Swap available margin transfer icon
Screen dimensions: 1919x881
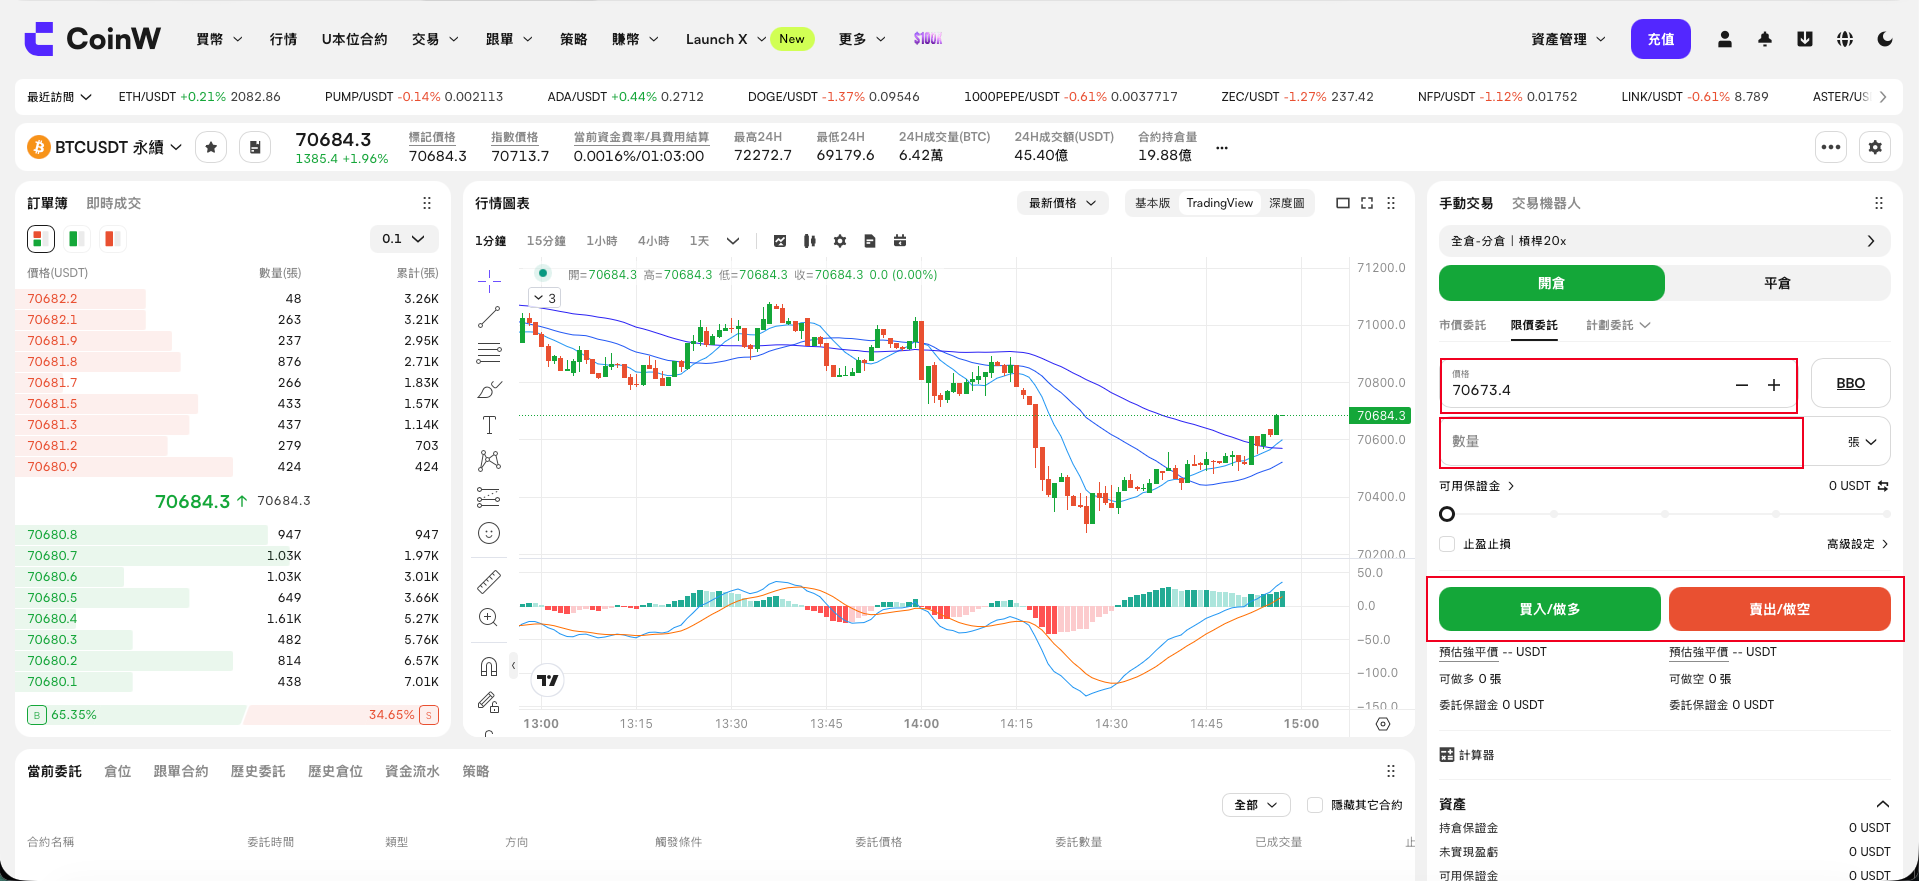[x=1883, y=486]
